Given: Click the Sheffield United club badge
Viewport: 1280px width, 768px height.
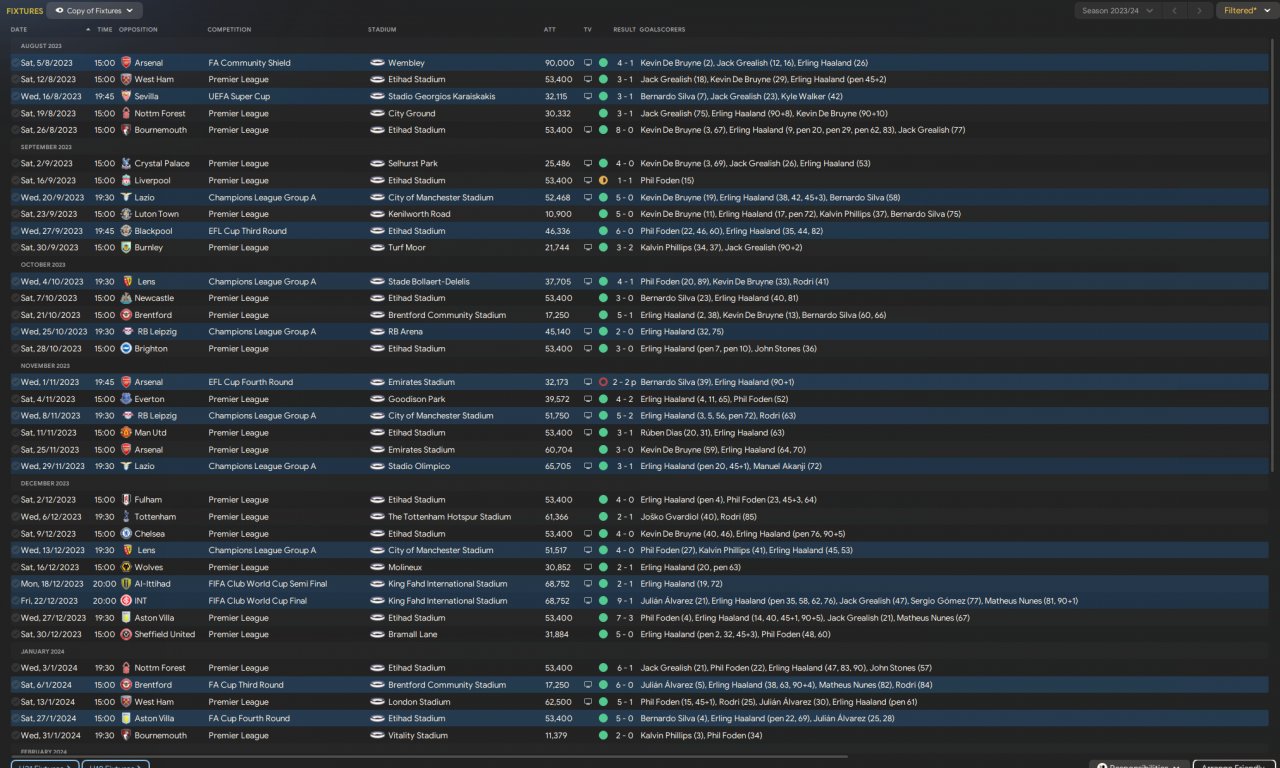Looking at the screenshot, I should point(126,634).
